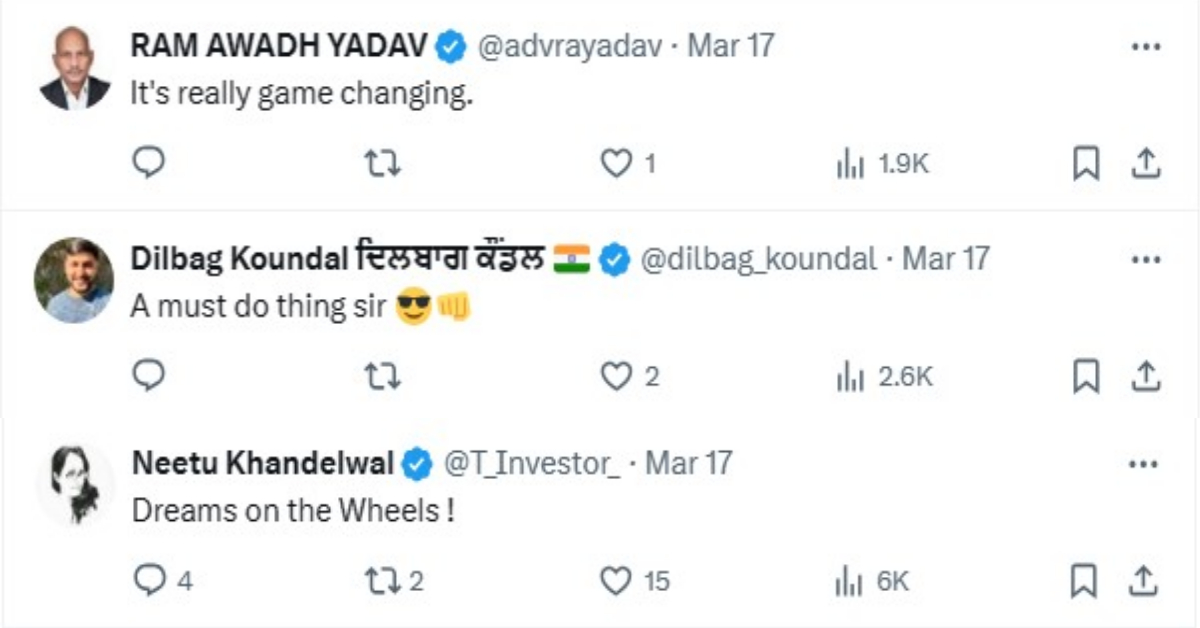Share RAM AWADH YADAV's tweet
The image size is (1200, 628).
pyautogui.click(x=1146, y=163)
